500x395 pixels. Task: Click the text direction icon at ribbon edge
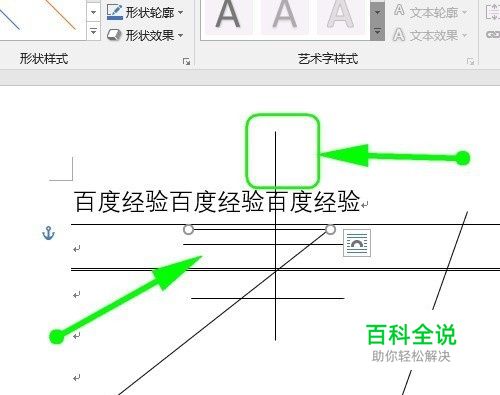tap(492, 12)
